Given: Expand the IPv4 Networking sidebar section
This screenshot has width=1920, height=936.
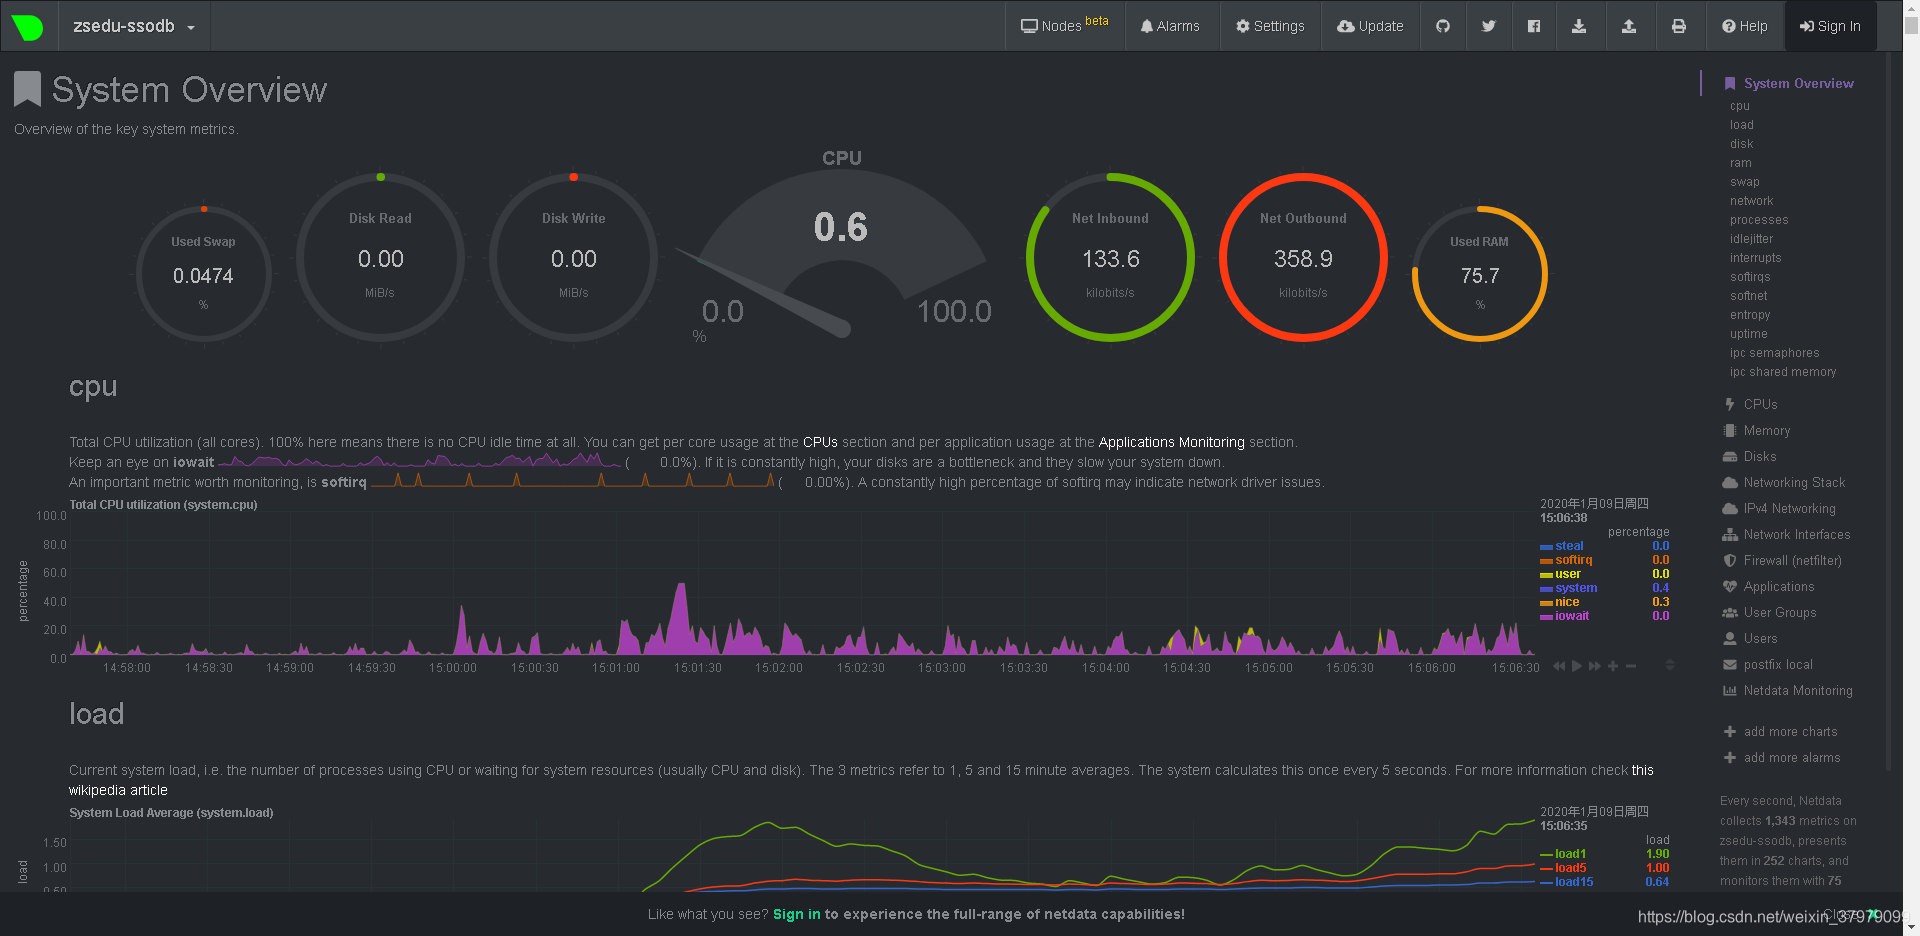Looking at the screenshot, I should point(1789,509).
